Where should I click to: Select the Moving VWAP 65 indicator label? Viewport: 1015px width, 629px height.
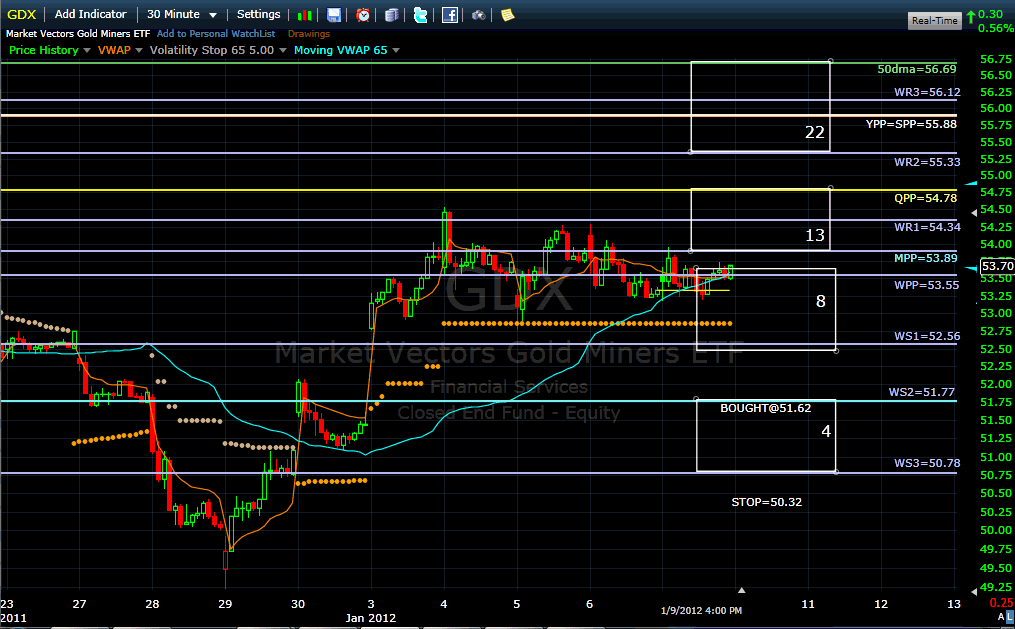coord(340,50)
